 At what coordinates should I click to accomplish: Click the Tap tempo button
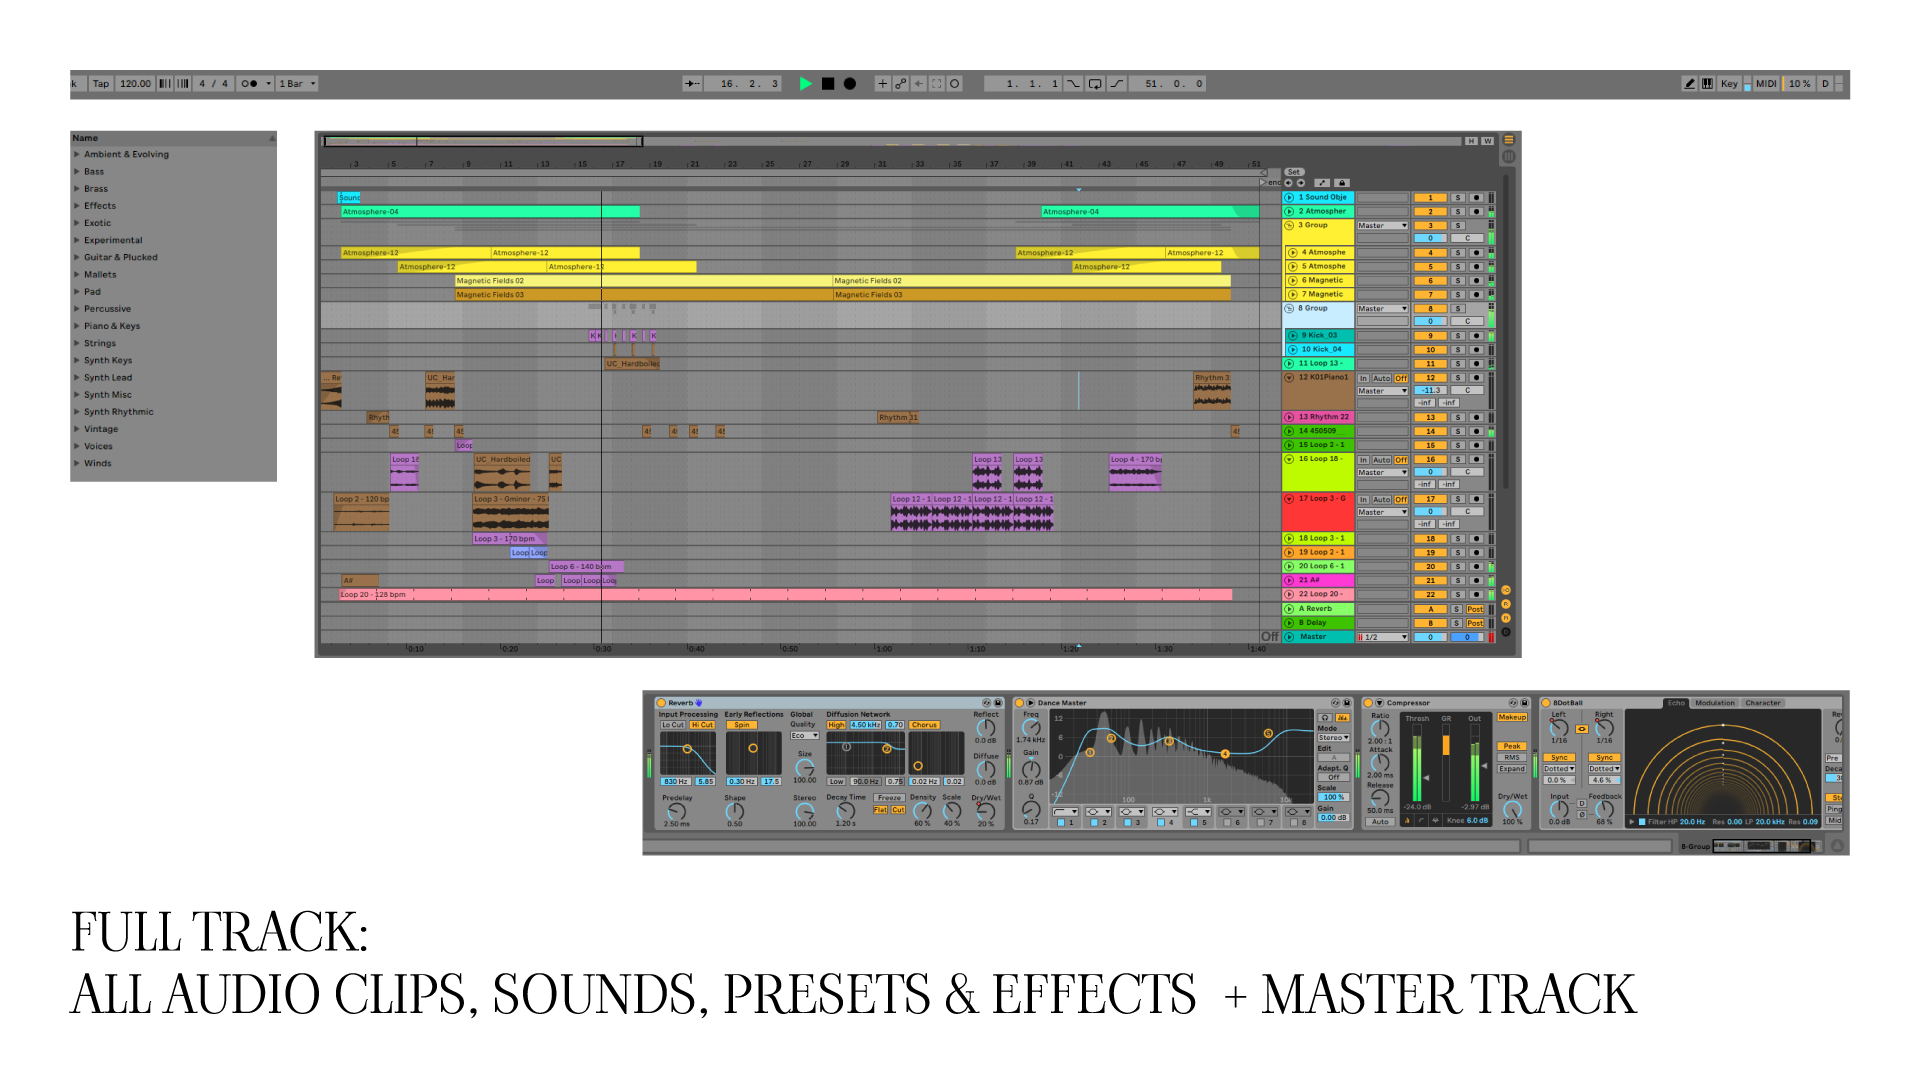[101, 84]
